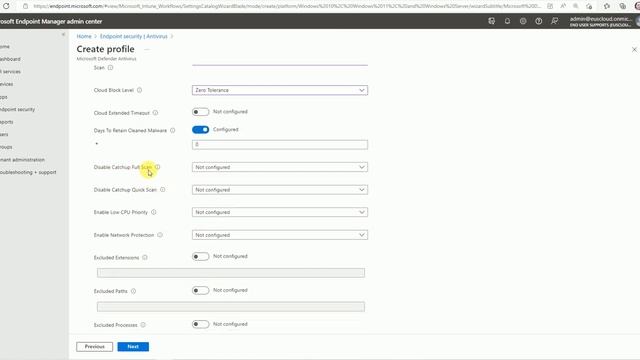Open the browser zoom icon

point(576,6)
